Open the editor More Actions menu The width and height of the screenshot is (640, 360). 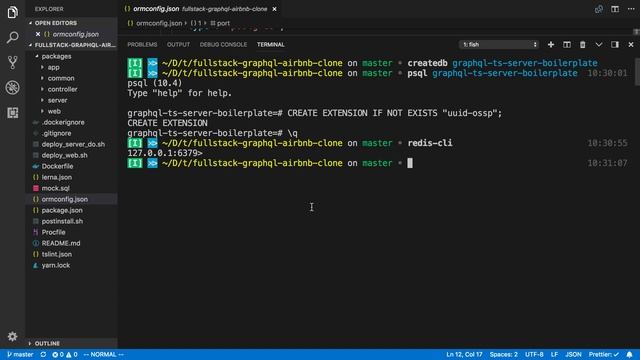coord(631,9)
